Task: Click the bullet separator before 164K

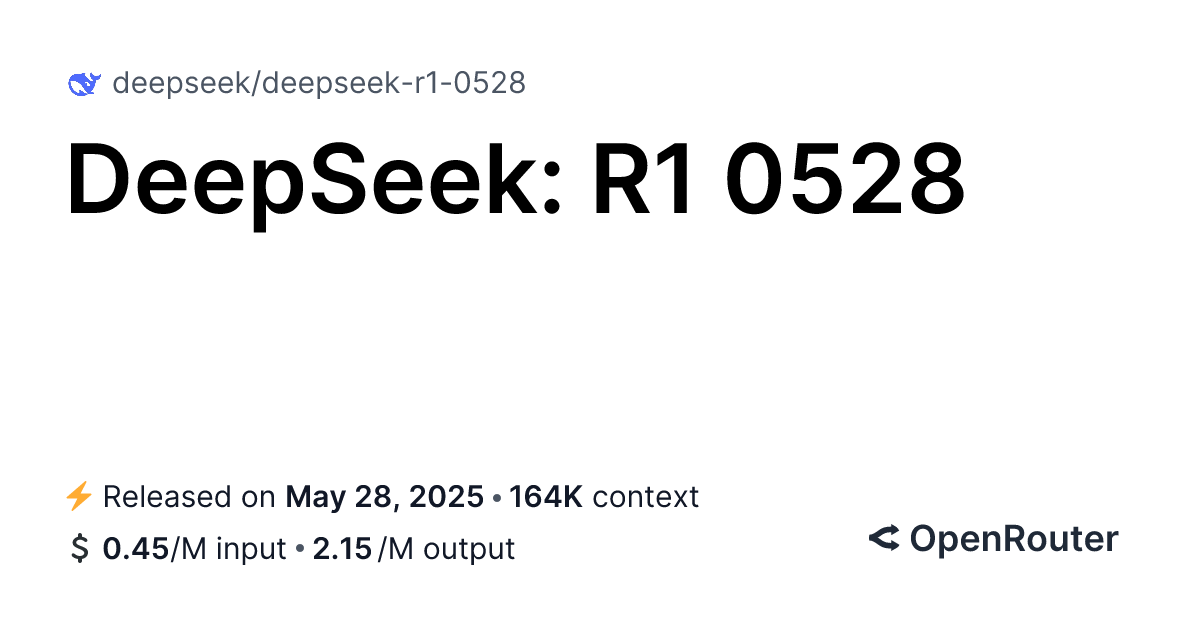Action: click(x=497, y=497)
